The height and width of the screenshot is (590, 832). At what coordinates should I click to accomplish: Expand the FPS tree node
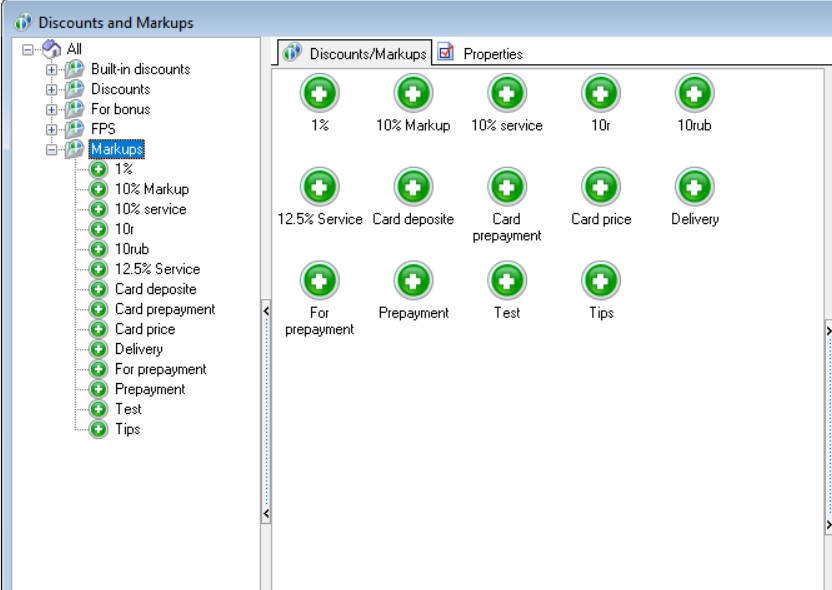52,130
